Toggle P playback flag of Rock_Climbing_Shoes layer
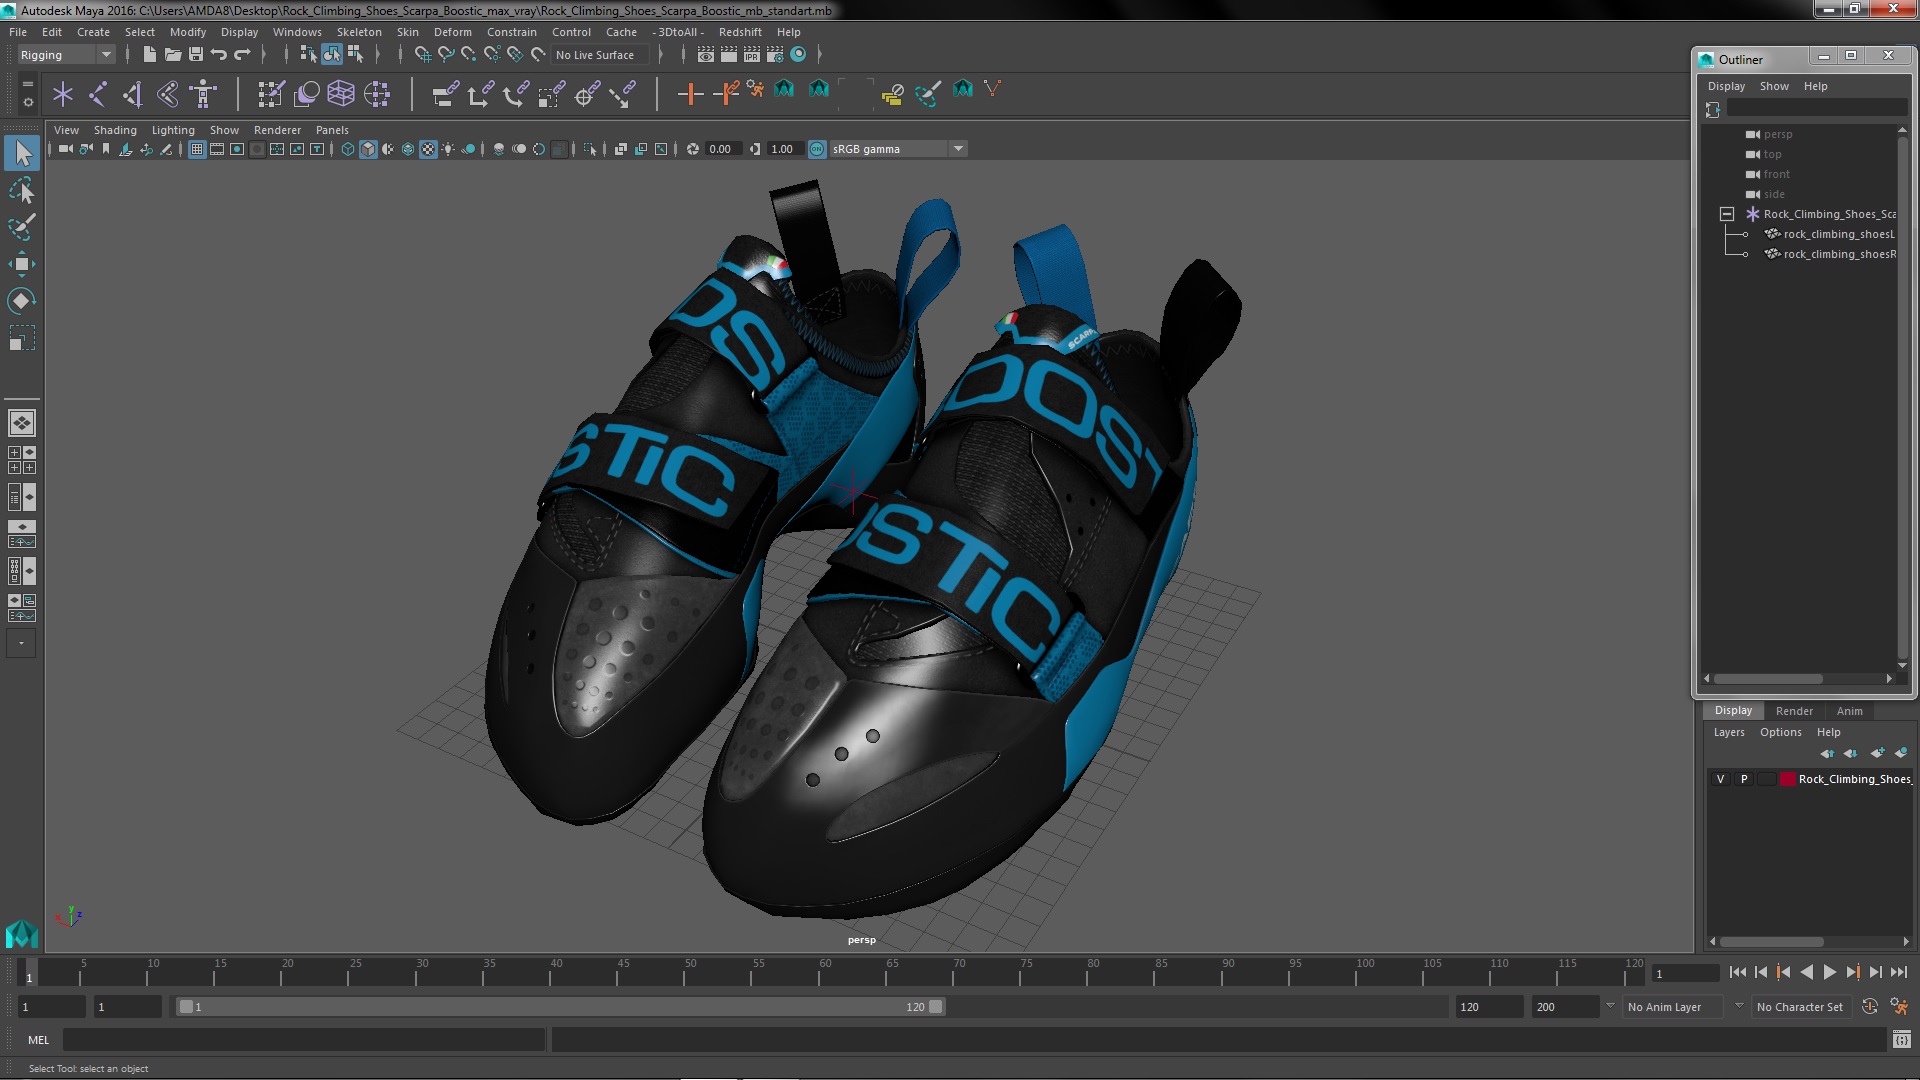The image size is (1920, 1080). (1744, 779)
